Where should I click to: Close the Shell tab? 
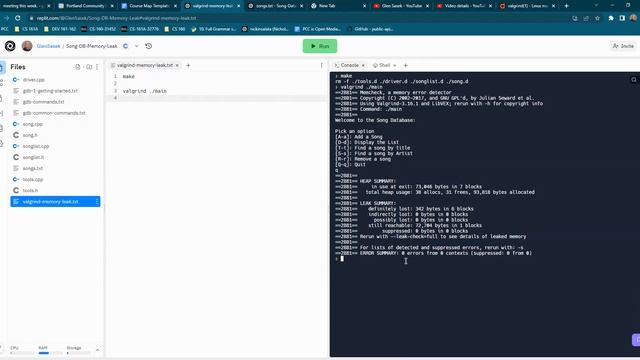point(395,65)
